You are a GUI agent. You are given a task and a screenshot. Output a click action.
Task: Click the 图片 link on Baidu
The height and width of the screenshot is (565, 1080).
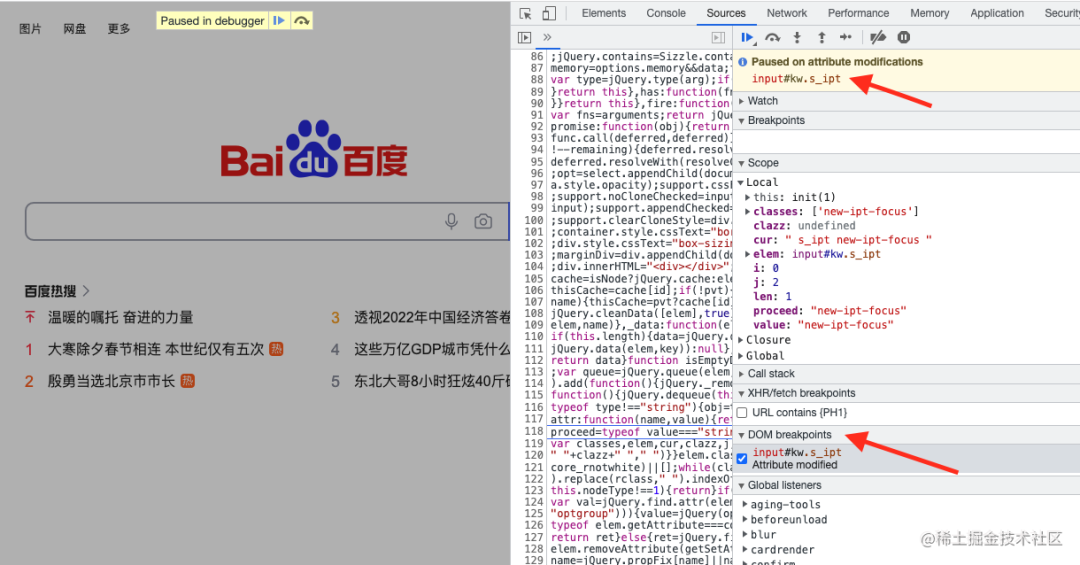30,29
